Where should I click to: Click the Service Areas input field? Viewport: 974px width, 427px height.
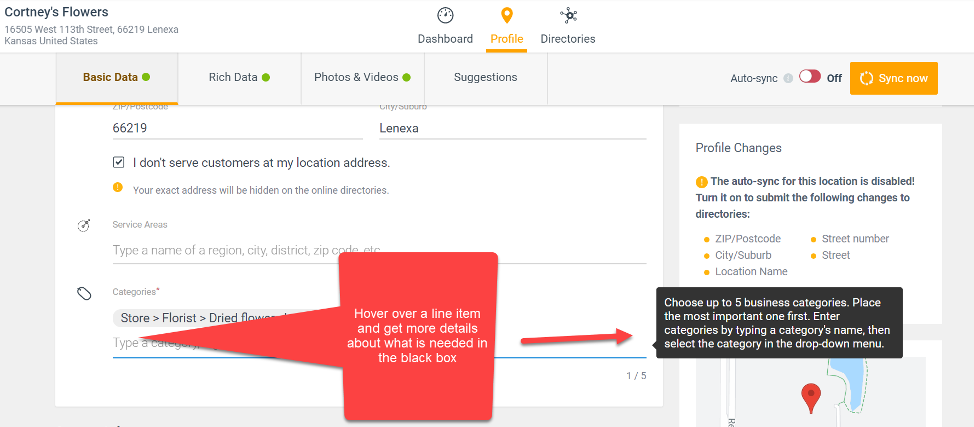click(x=379, y=250)
